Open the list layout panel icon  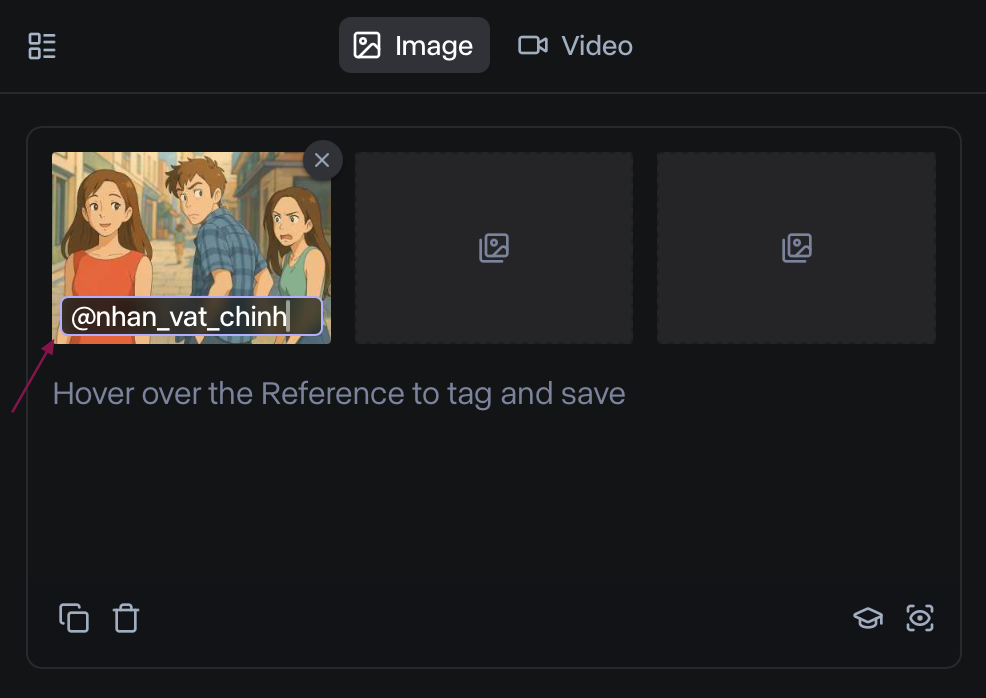tap(42, 46)
